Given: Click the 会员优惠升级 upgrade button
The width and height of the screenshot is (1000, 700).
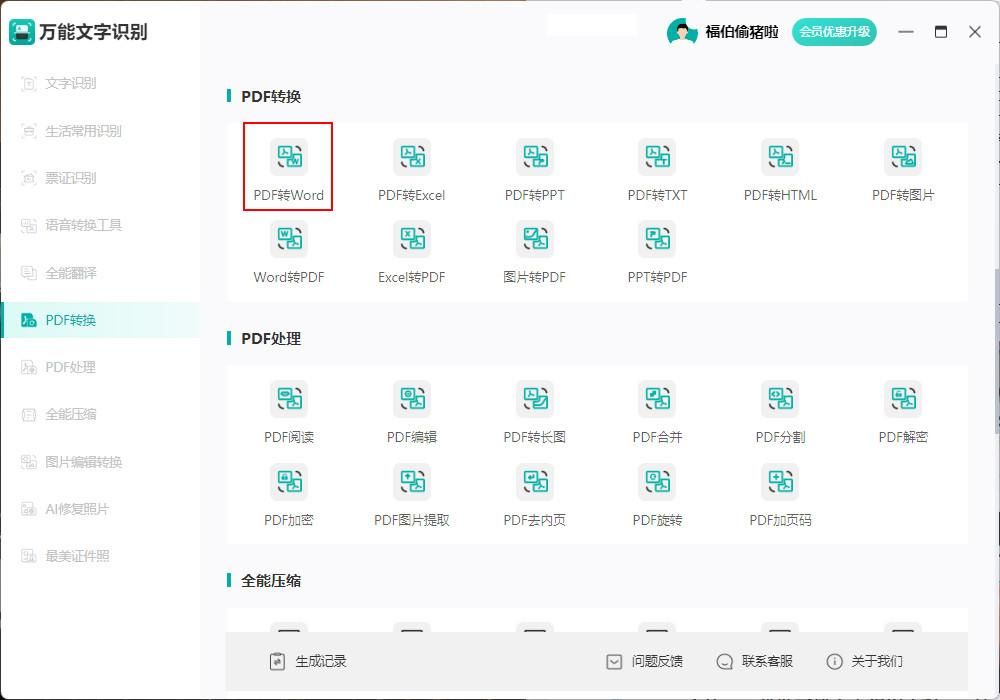Looking at the screenshot, I should point(835,31).
